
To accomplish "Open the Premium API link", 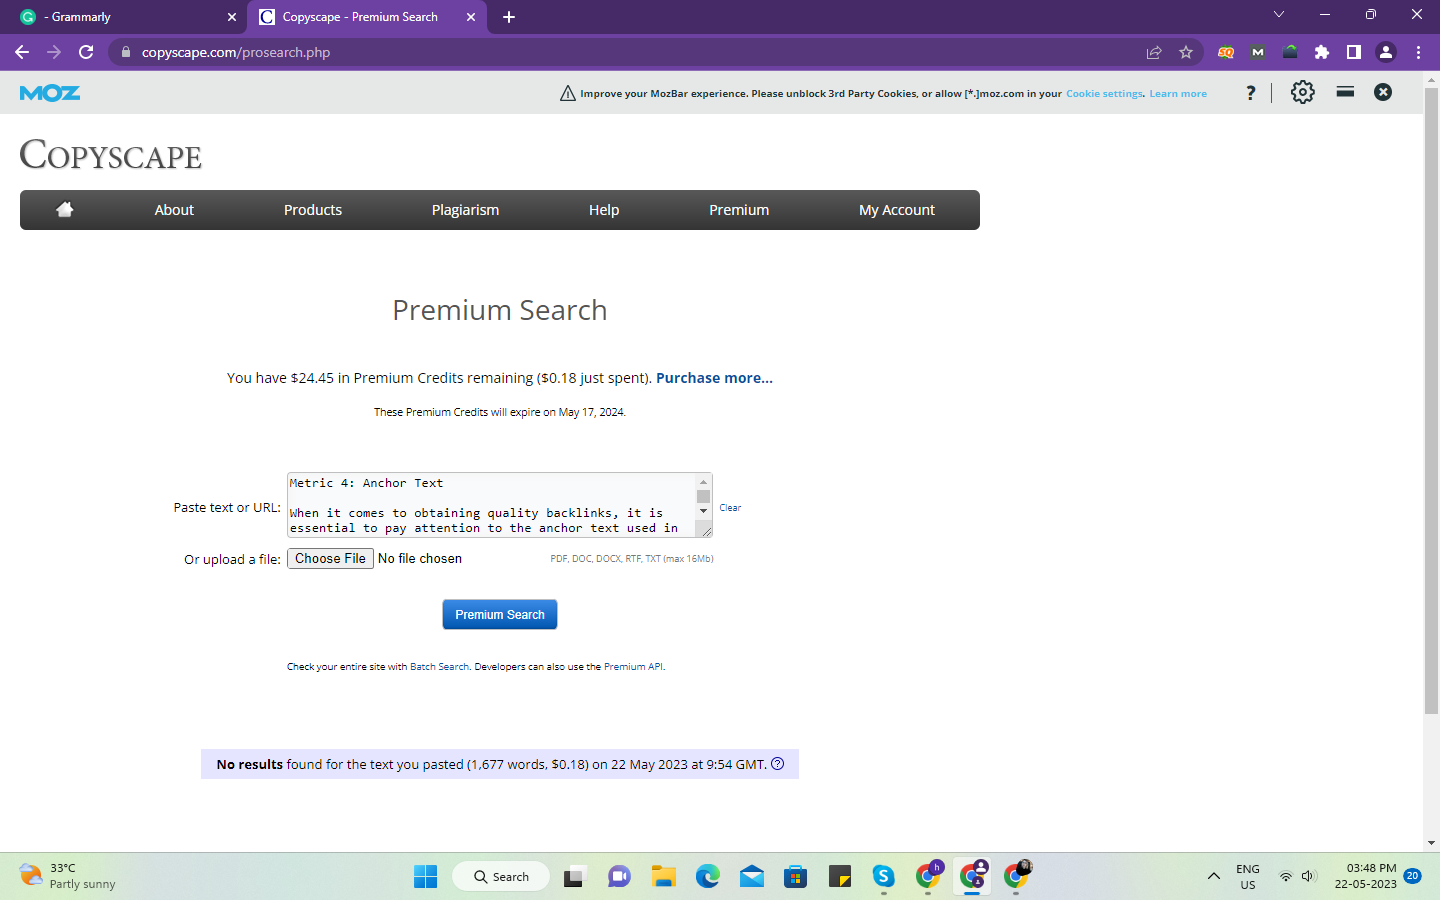I will pyautogui.click(x=633, y=667).
